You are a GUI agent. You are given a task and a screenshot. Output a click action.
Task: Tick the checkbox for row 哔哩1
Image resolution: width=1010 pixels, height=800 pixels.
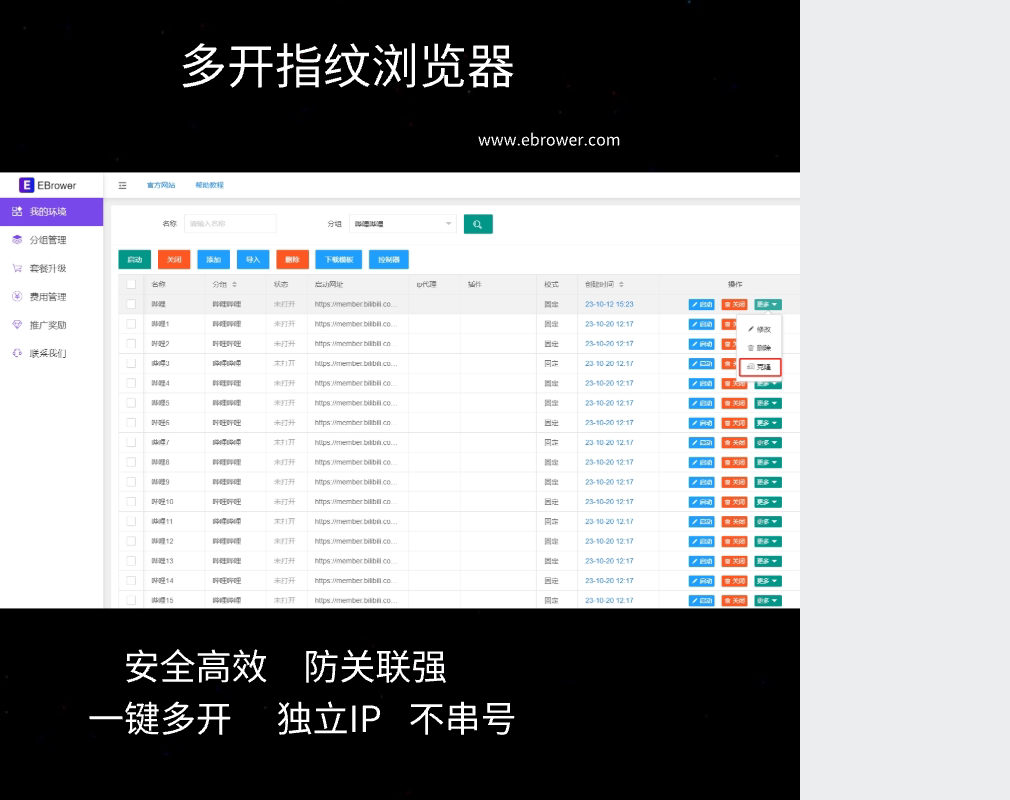[131, 324]
